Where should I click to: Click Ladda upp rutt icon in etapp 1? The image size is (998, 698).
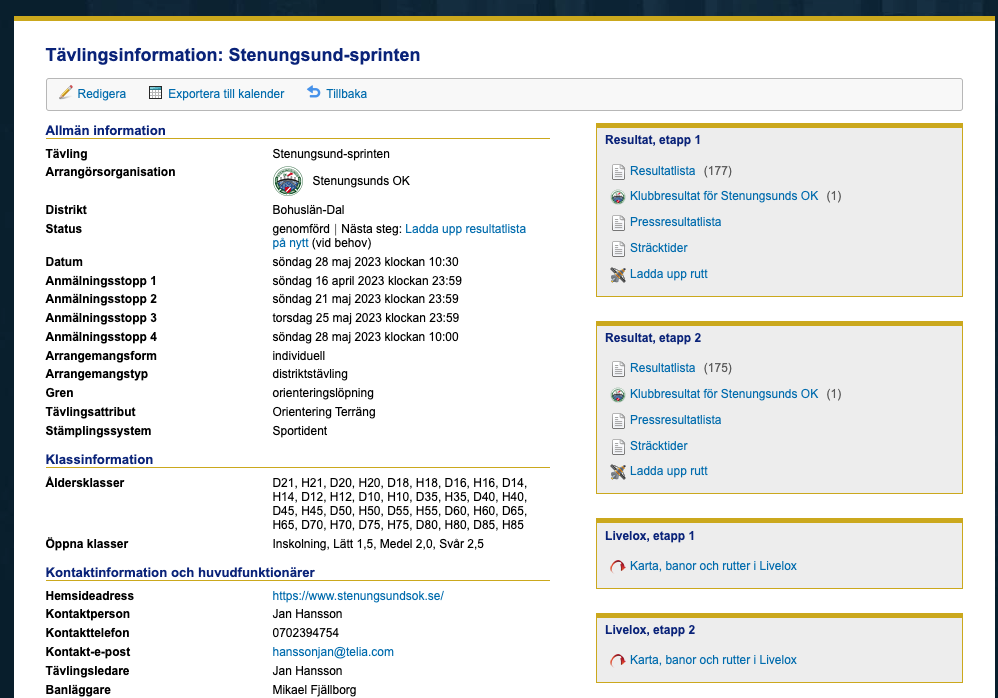pos(618,274)
